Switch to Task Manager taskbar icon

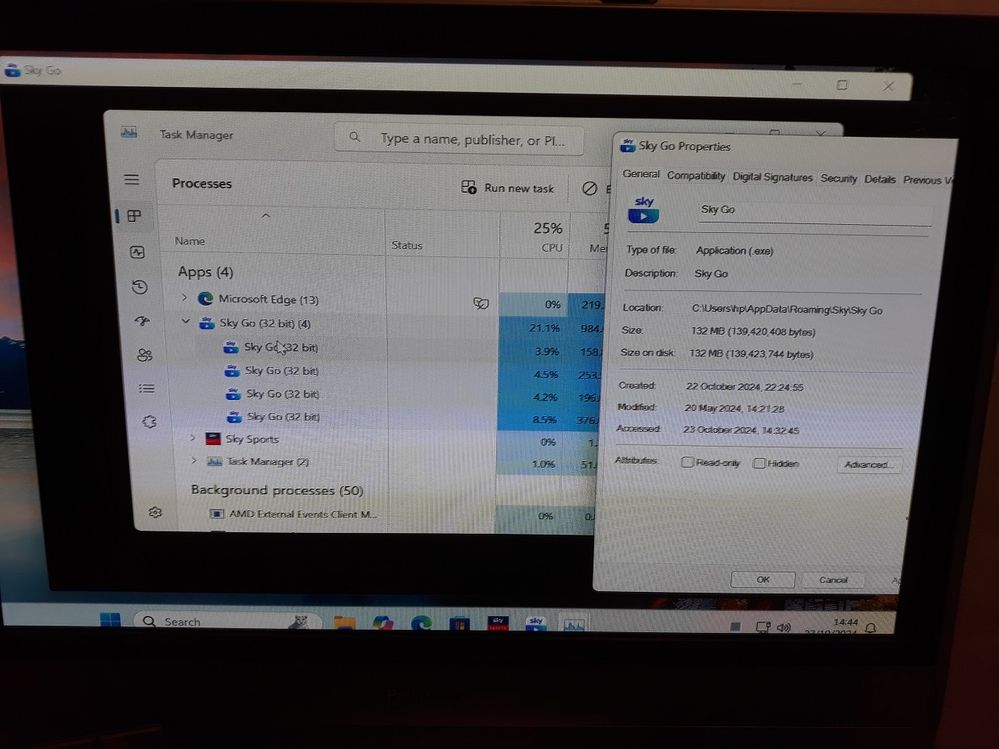[x=574, y=625]
